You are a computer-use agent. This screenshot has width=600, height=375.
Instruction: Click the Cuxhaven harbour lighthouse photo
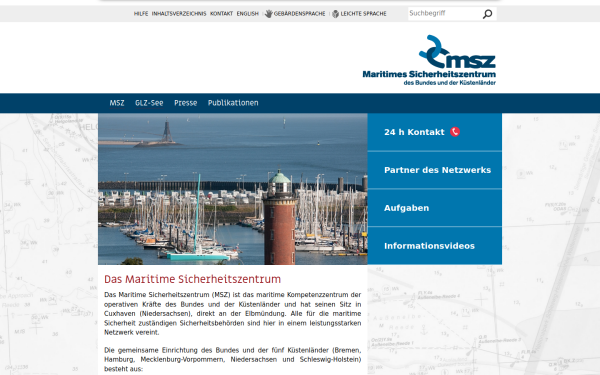(233, 189)
